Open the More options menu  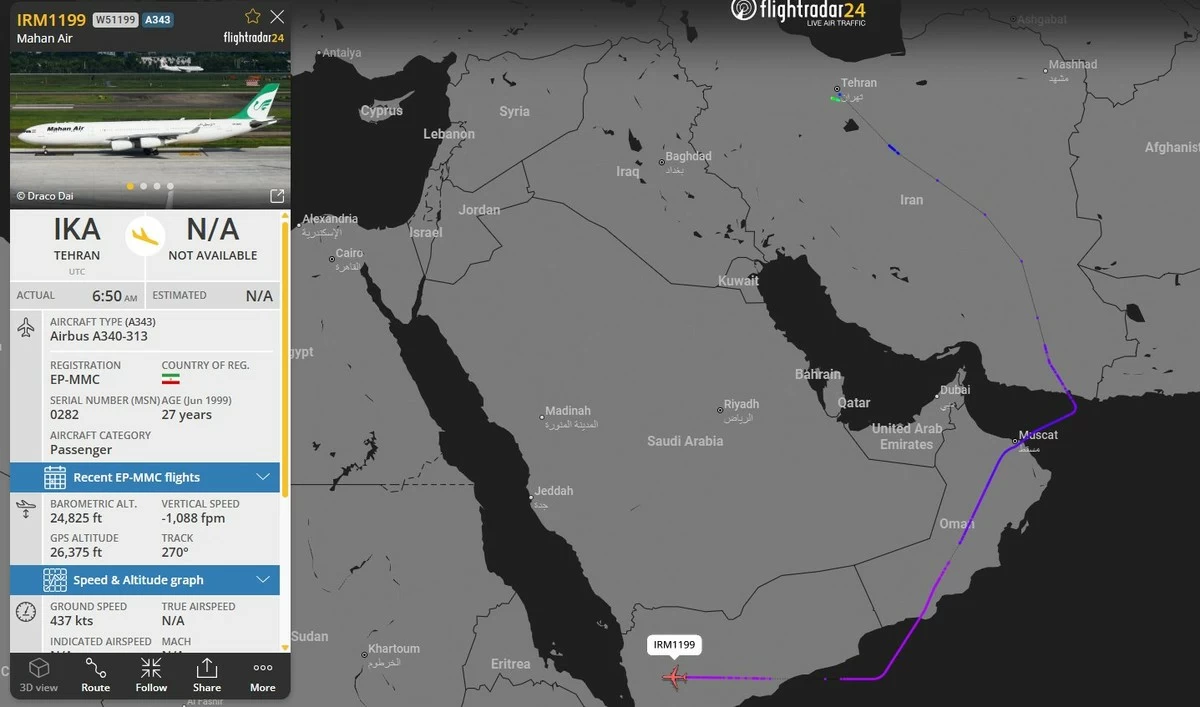263,675
